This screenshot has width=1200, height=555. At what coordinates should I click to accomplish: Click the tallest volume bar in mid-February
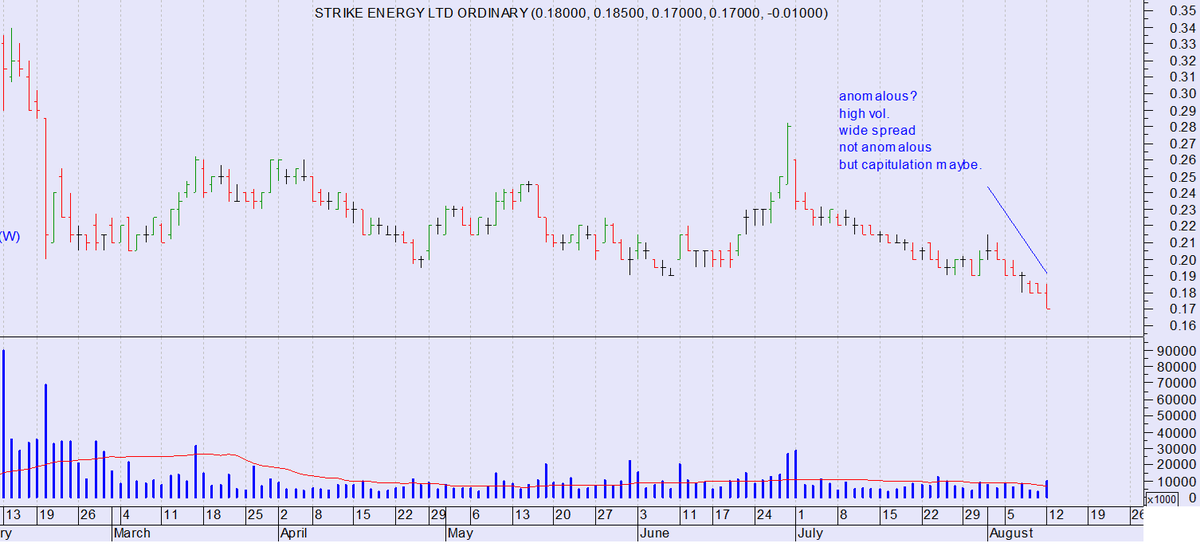pos(3,424)
